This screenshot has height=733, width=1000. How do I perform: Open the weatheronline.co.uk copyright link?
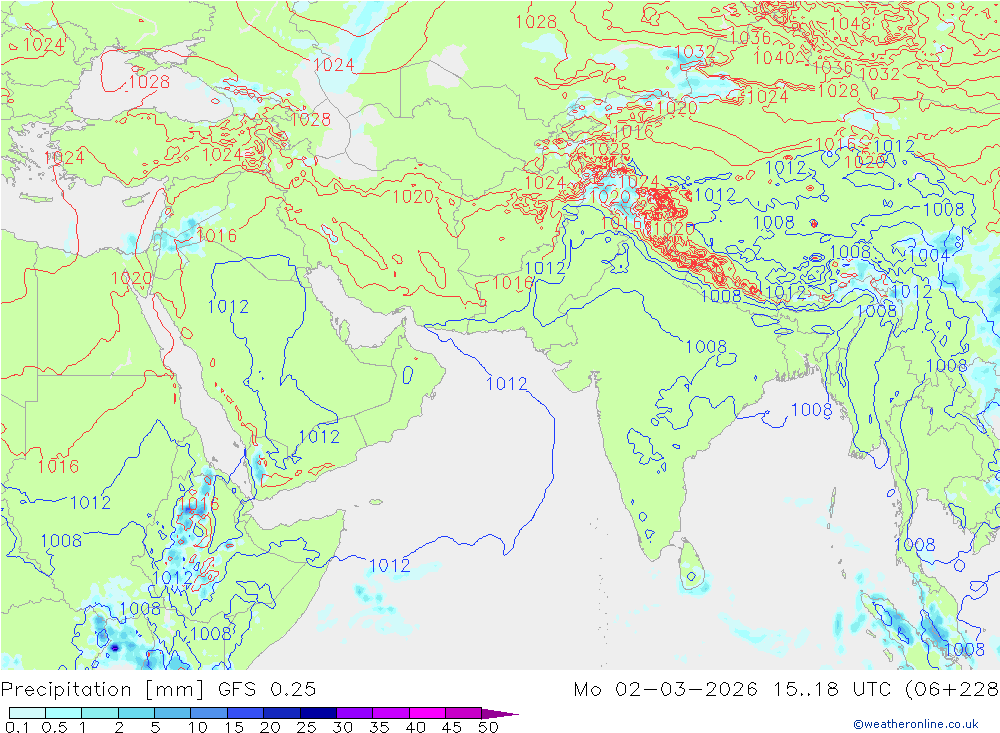tap(915, 723)
